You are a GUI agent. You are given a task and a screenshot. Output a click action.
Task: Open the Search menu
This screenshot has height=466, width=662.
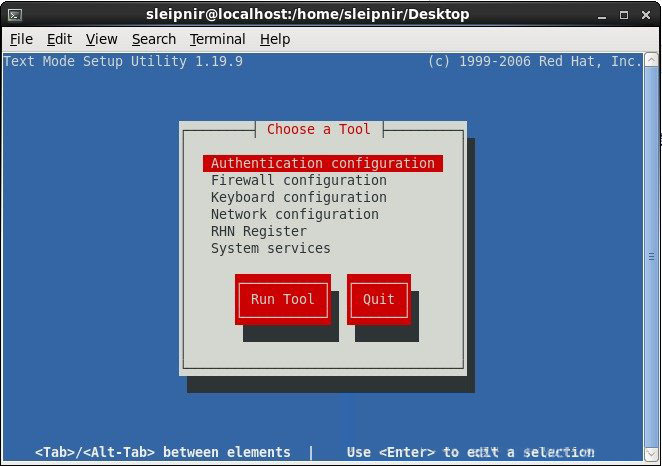tap(153, 39)
